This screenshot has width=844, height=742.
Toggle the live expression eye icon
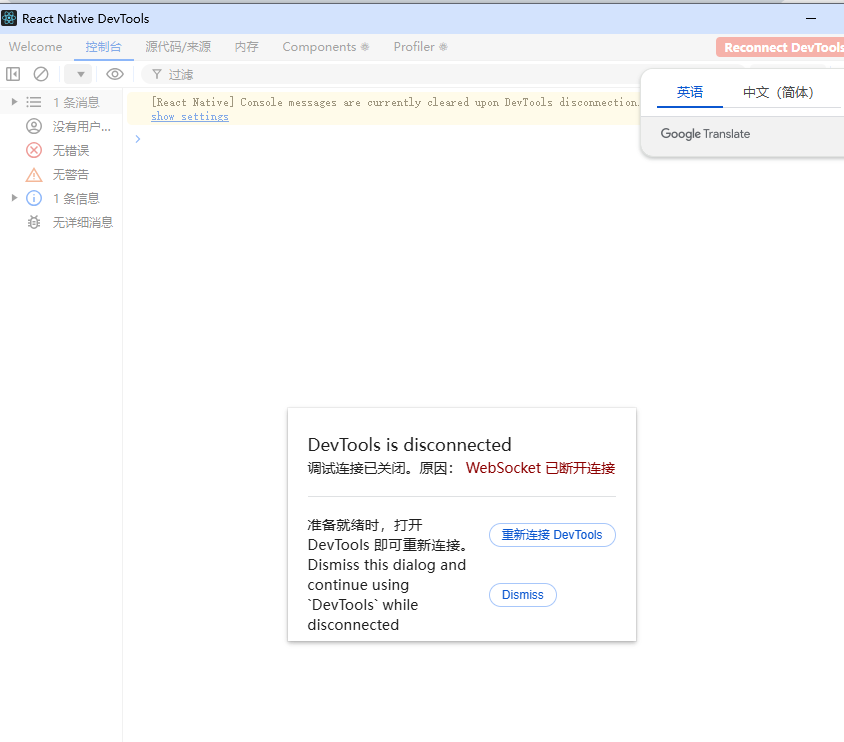[x=115, y=74]
